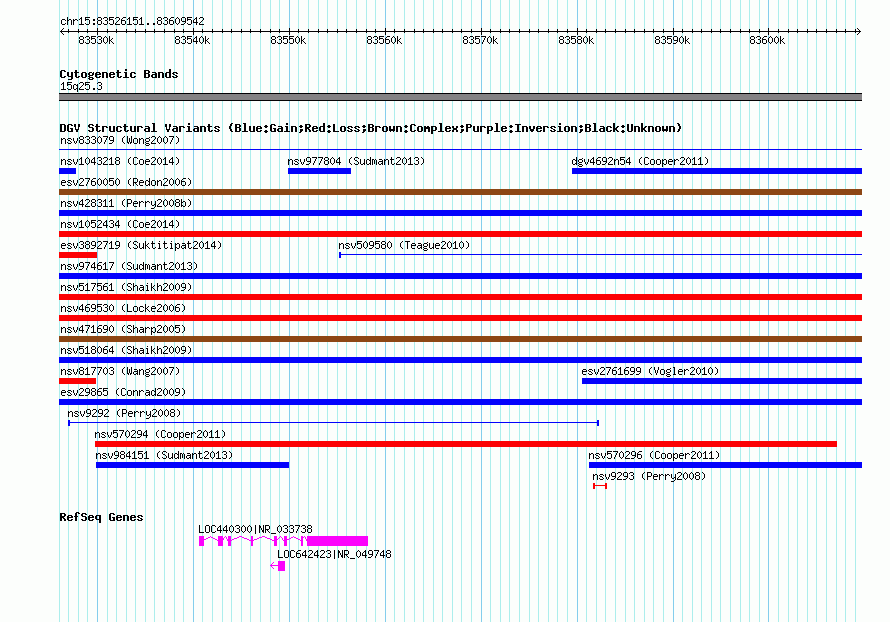
Task: Click the chr15:83526151..83609542 coordinates text
Action: click(x=132, y=21)
